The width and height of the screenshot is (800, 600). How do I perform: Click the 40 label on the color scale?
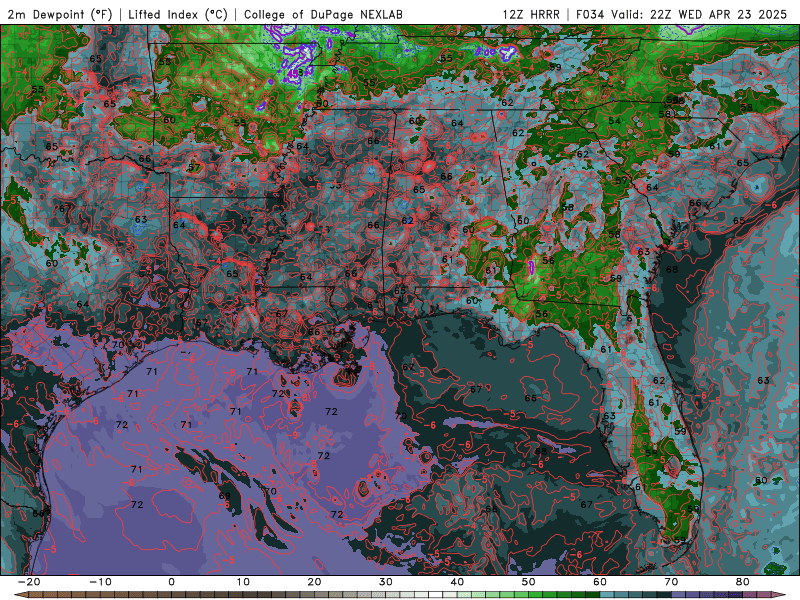(x=457, y=582)
